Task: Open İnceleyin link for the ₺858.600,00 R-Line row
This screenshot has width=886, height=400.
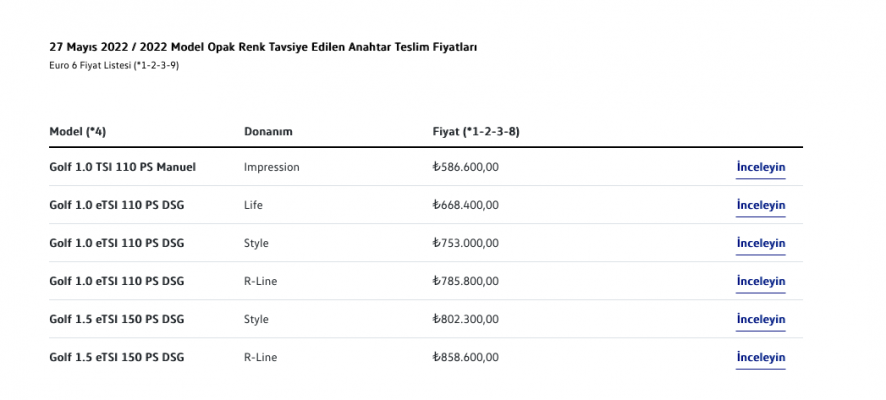Action: pos(761,357)
